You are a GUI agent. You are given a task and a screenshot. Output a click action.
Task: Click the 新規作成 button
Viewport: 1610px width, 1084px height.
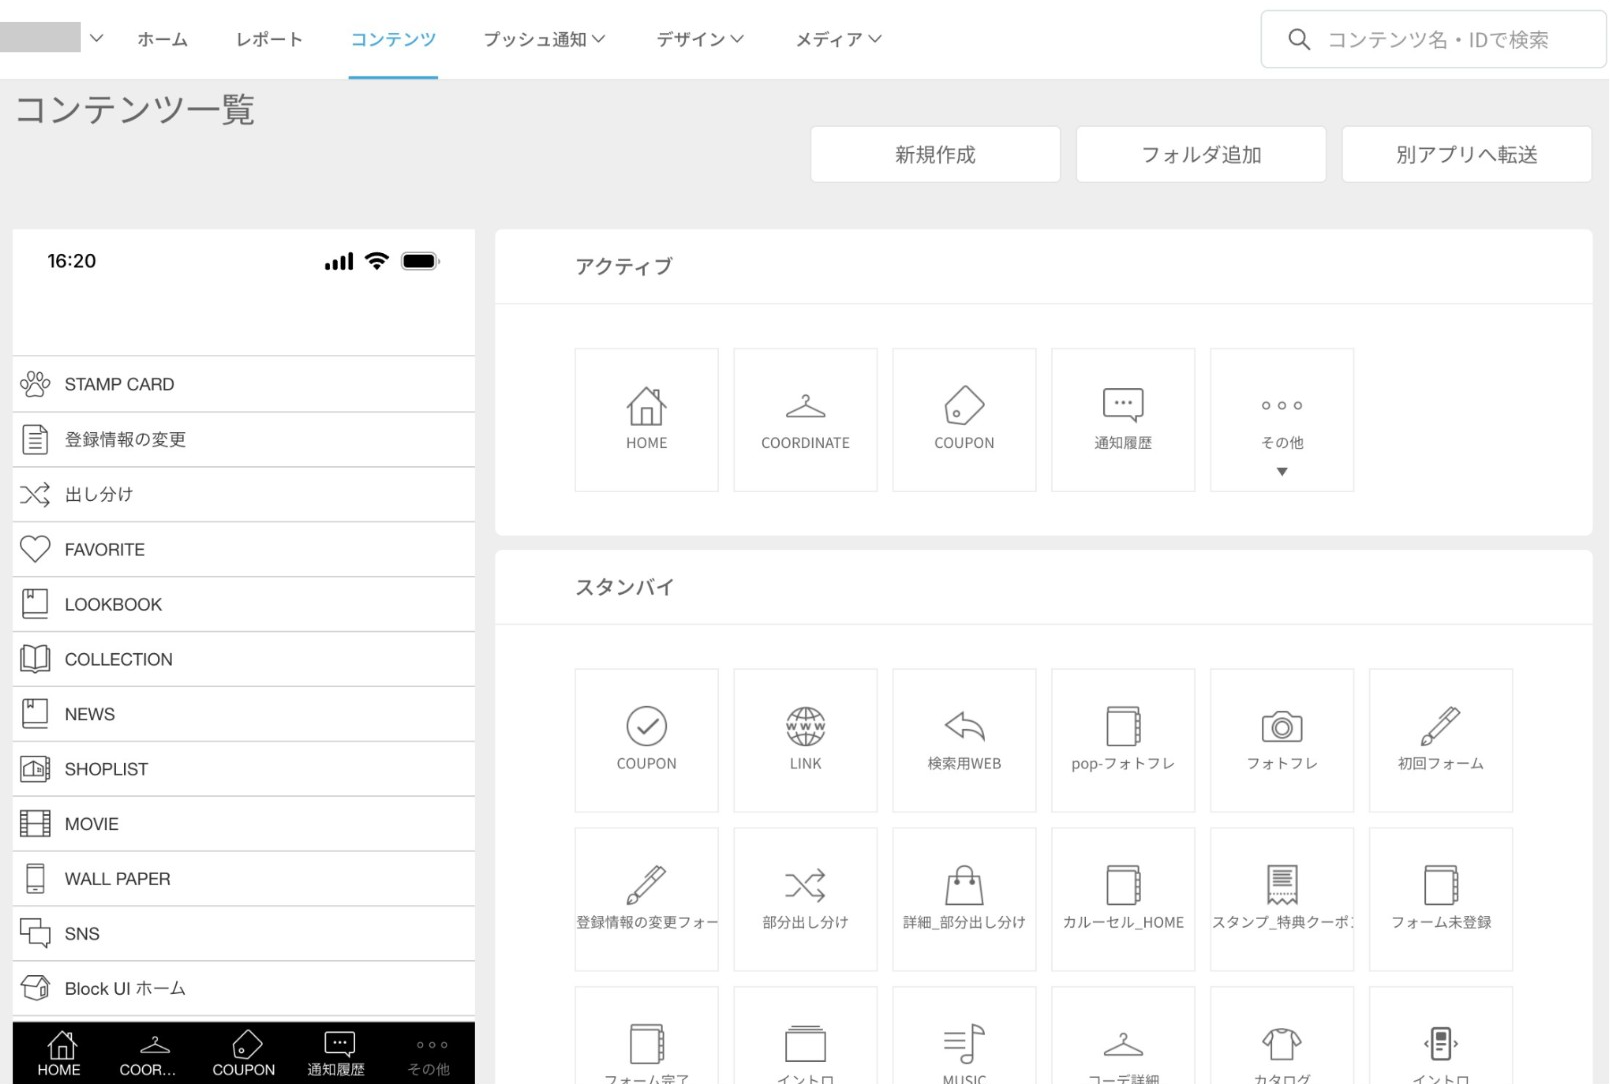coord(935,154)
